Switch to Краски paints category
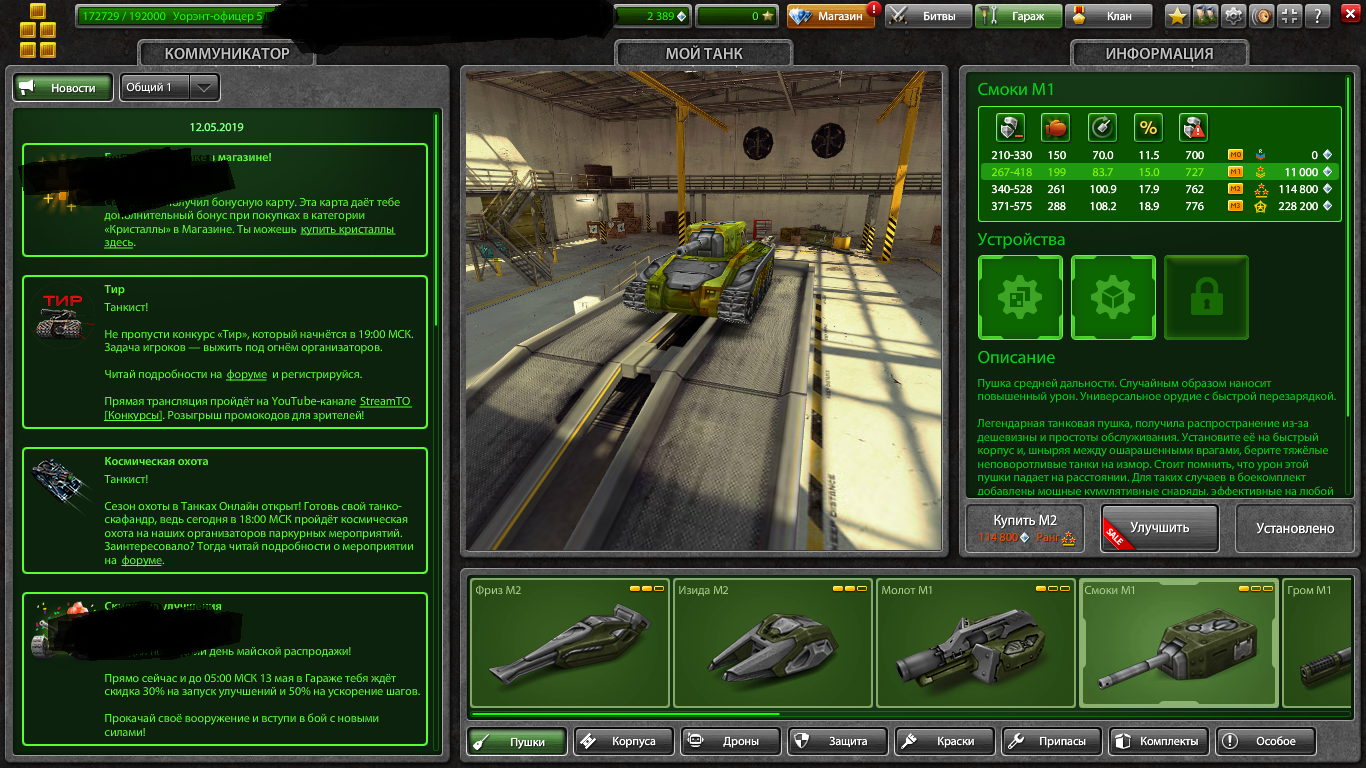The image size is (1366, 768). pos(944,741)
